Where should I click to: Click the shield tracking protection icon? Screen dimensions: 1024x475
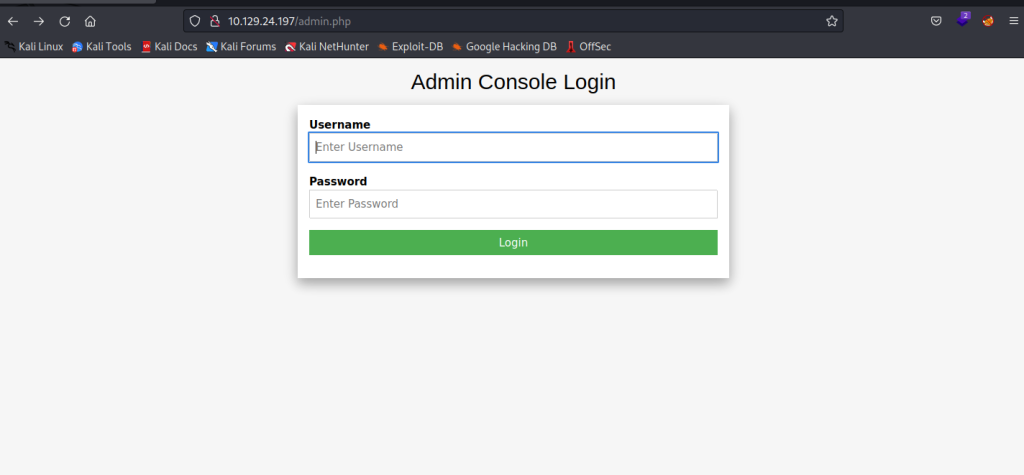click(x=196, y=21)
